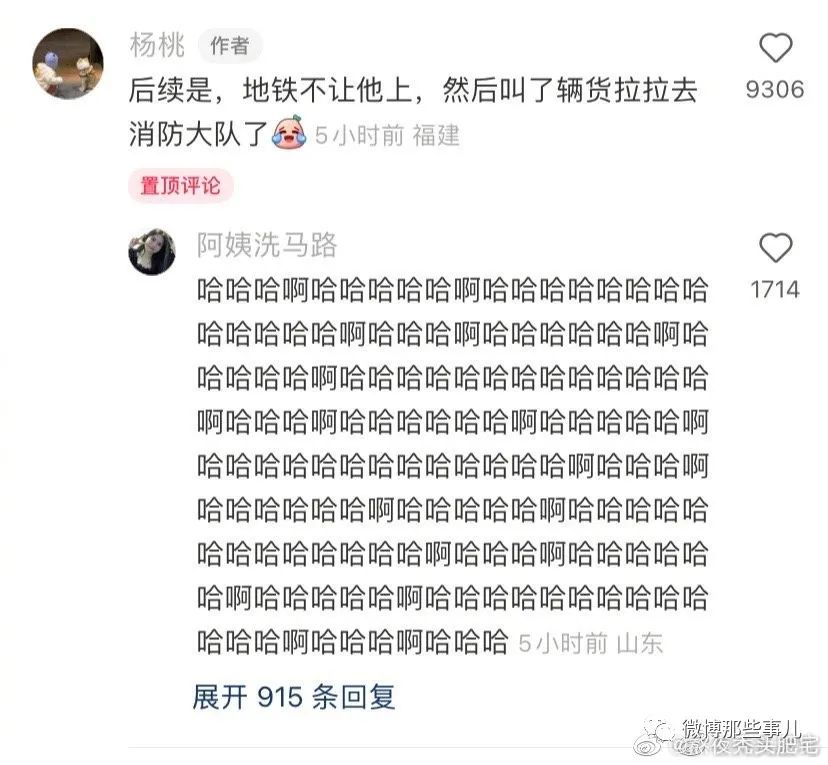Click the 9306 like count
828x765 pixels.
click(775, 89)
